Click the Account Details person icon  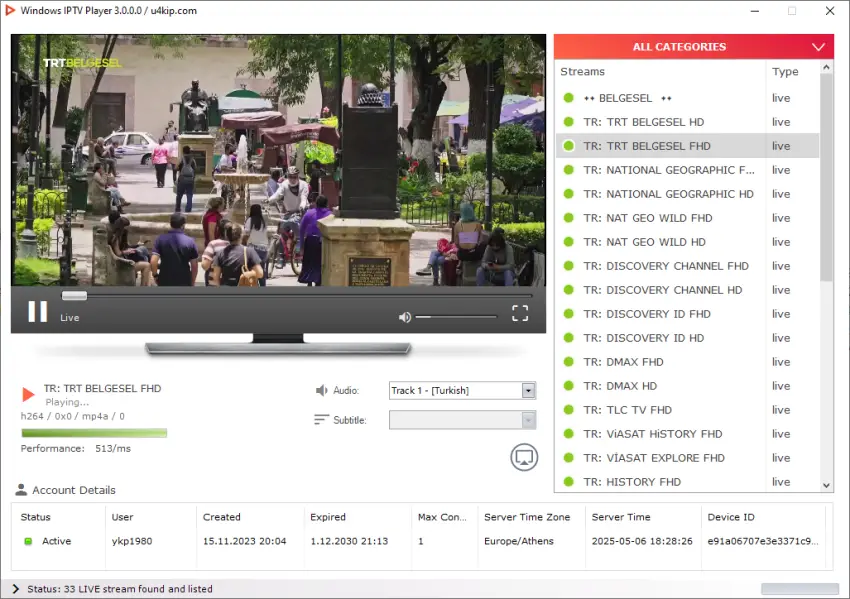(21, 489)
